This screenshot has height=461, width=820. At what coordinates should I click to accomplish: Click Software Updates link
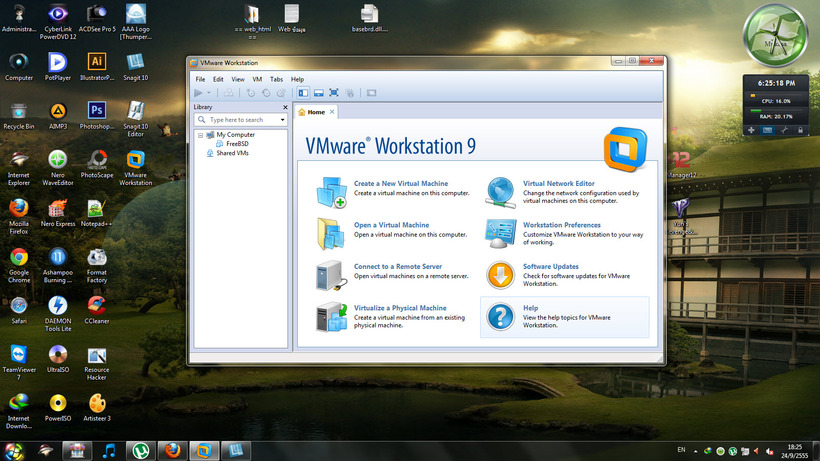pyautogui.click(x=551, y=267)
